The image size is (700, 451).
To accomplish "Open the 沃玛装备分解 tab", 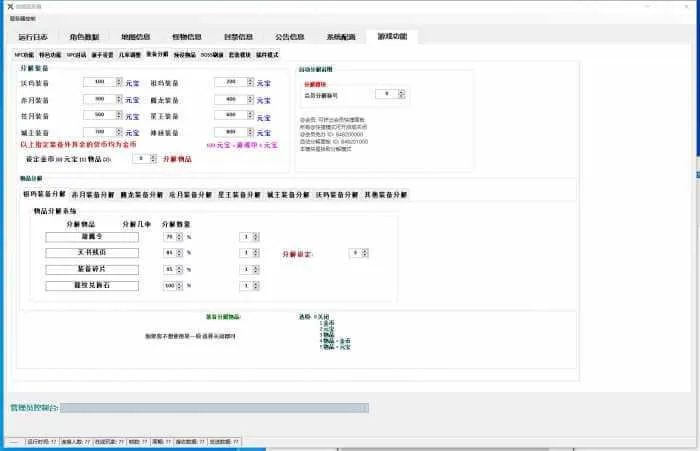I will pyautogui.click(x=337, y=195).
